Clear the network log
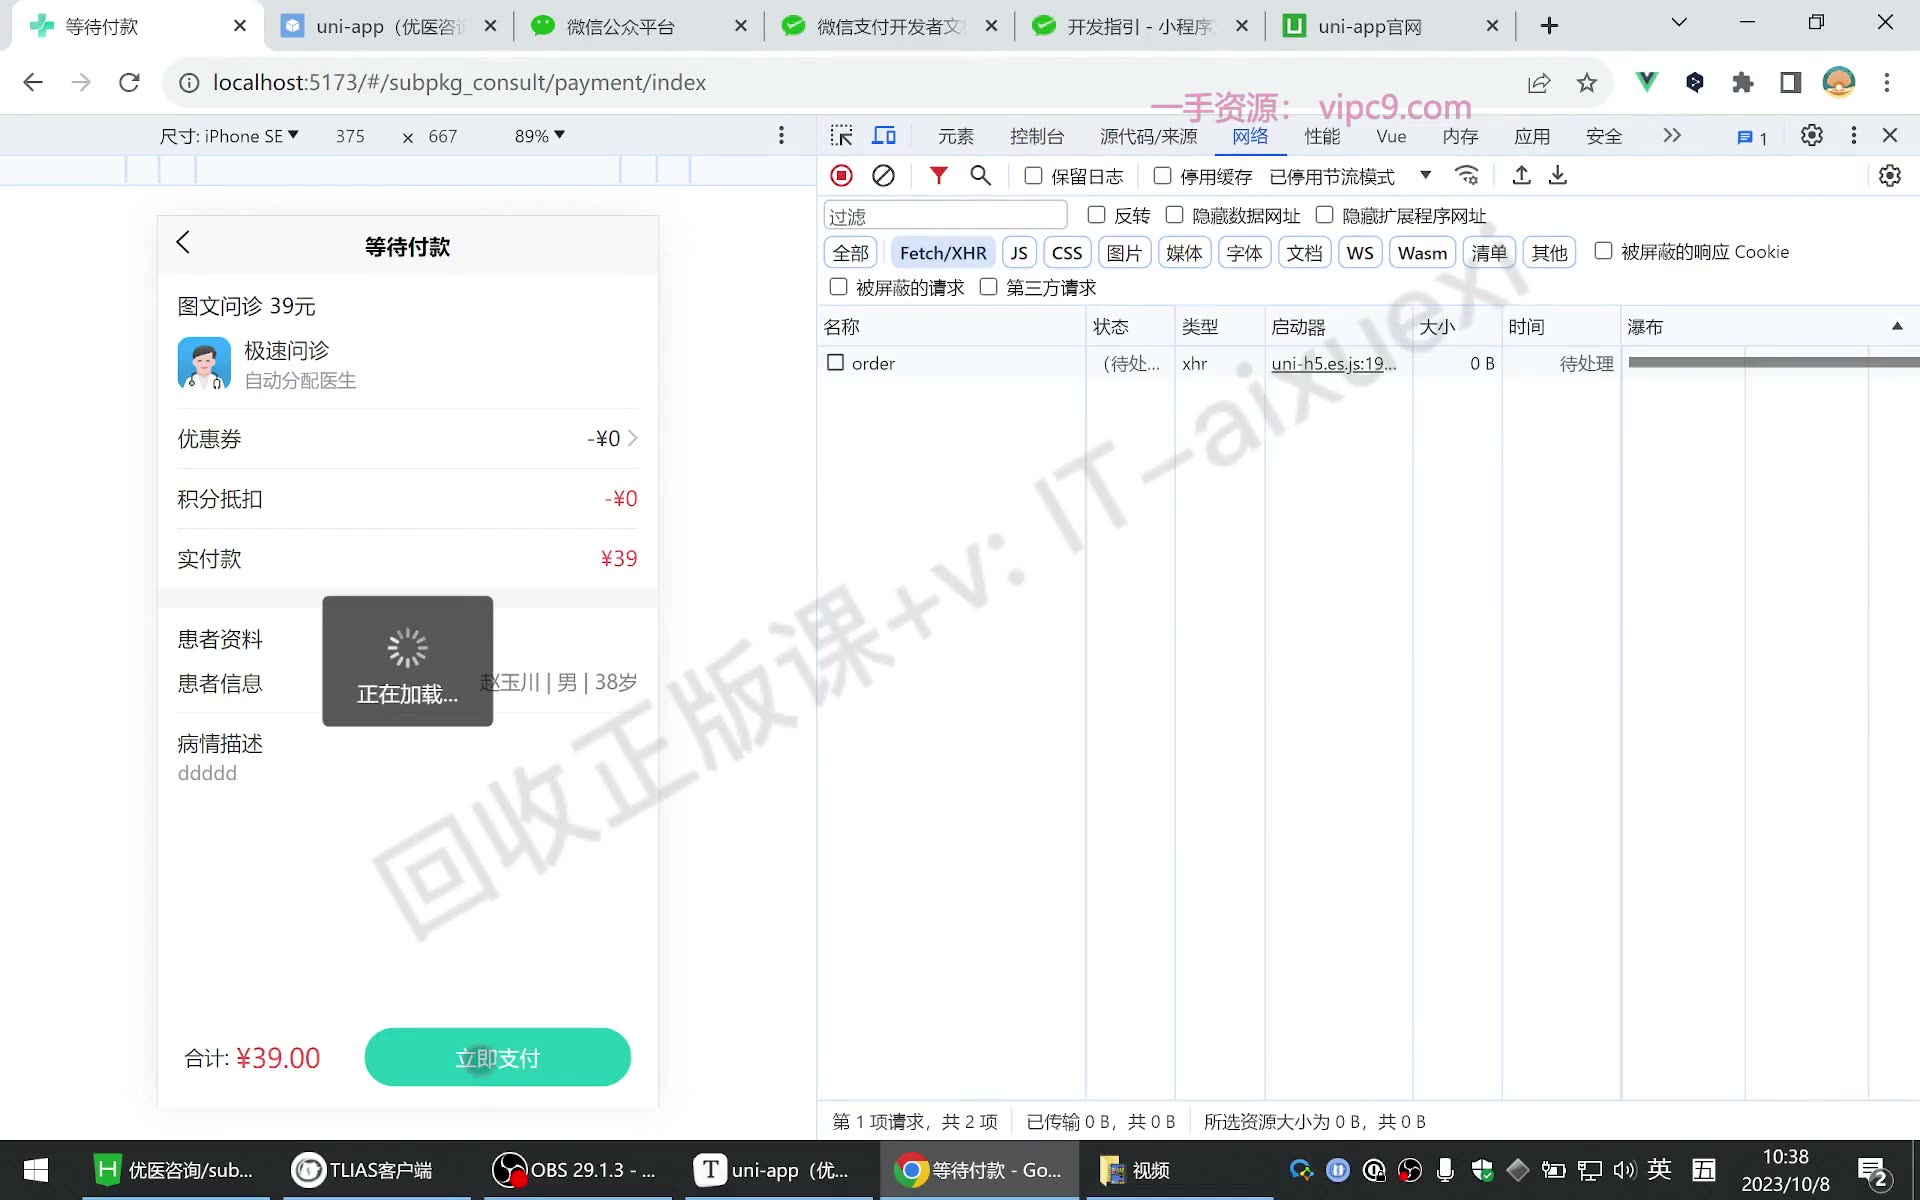 (883, 176)
